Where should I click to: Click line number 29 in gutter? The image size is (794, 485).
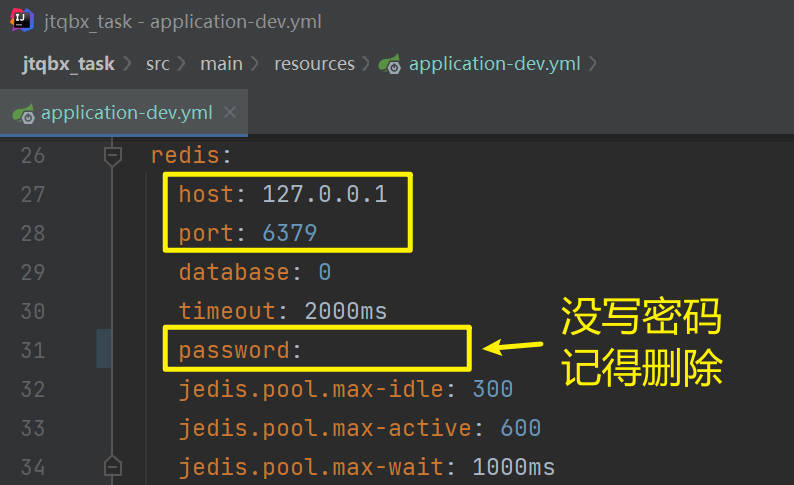click(33, 273)
